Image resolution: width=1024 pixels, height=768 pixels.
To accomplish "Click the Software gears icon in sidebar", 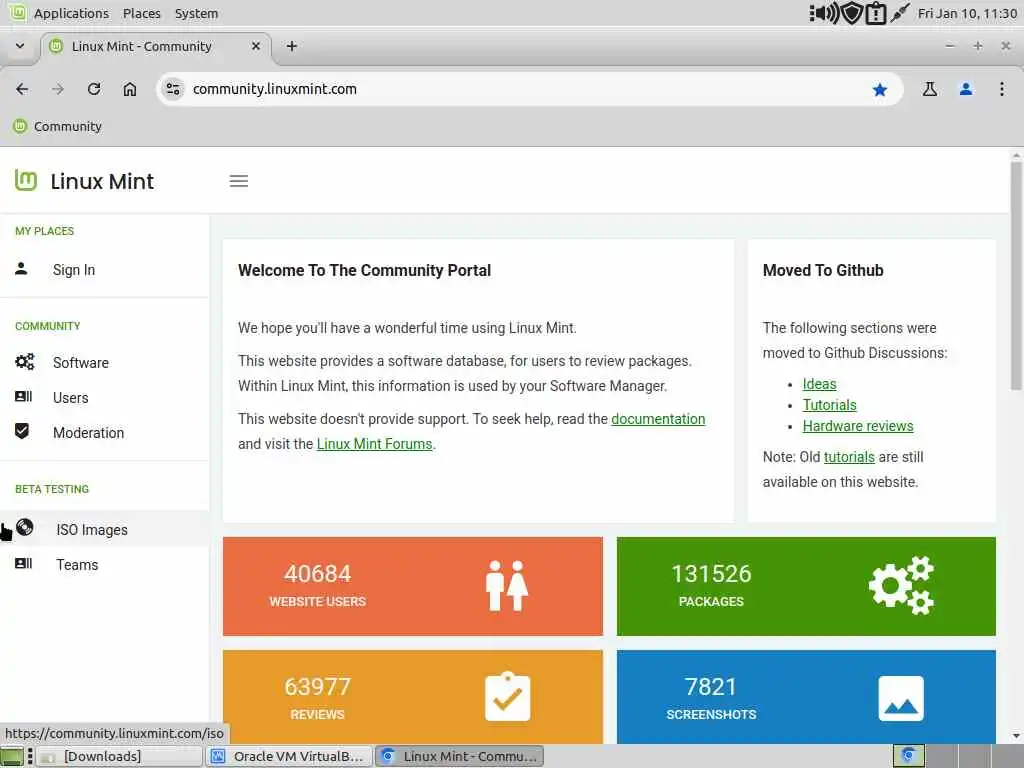I will tap(25, 362).
